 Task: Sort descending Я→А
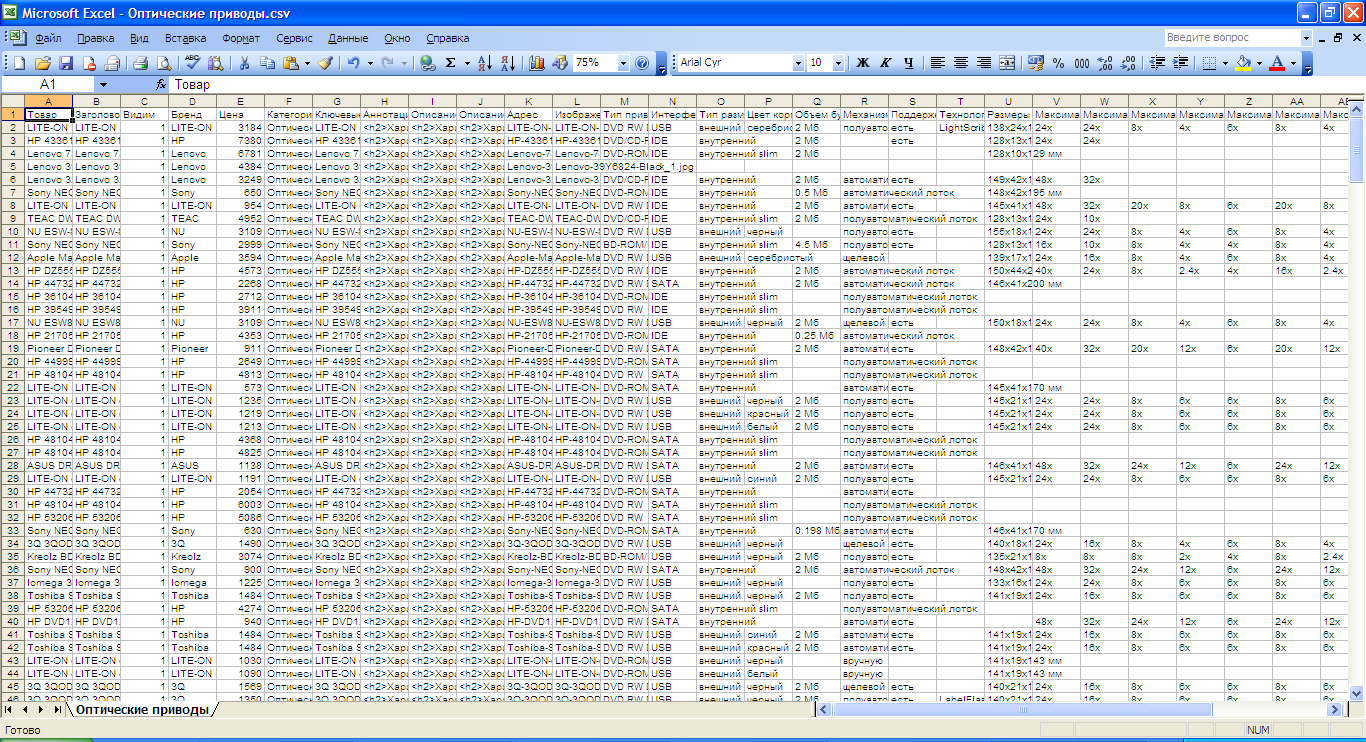pos(508,63)
